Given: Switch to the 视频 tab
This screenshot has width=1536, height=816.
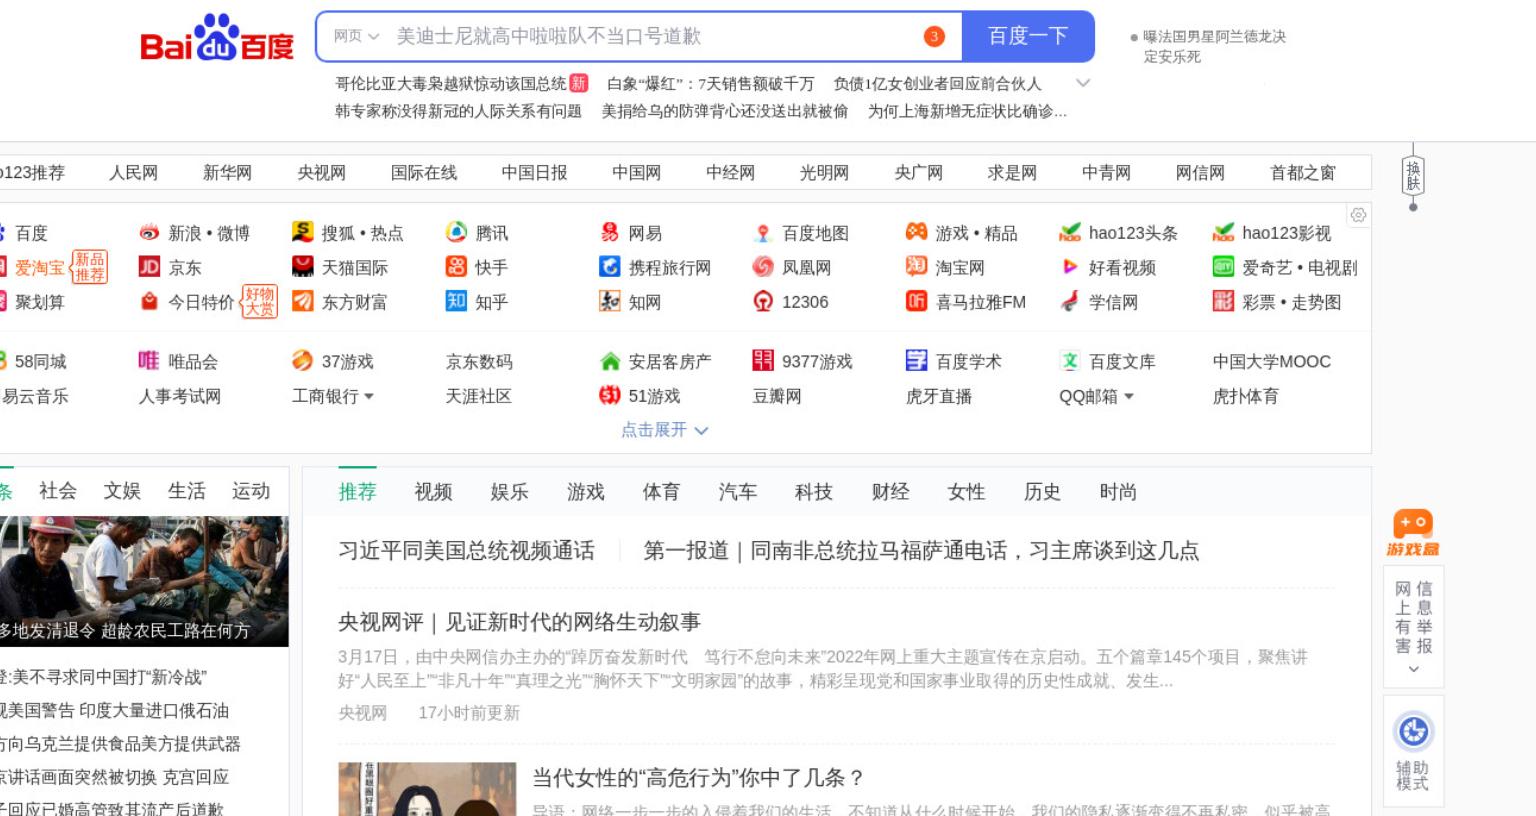Looking at the screenshot, I should click(x=433, y=491).
